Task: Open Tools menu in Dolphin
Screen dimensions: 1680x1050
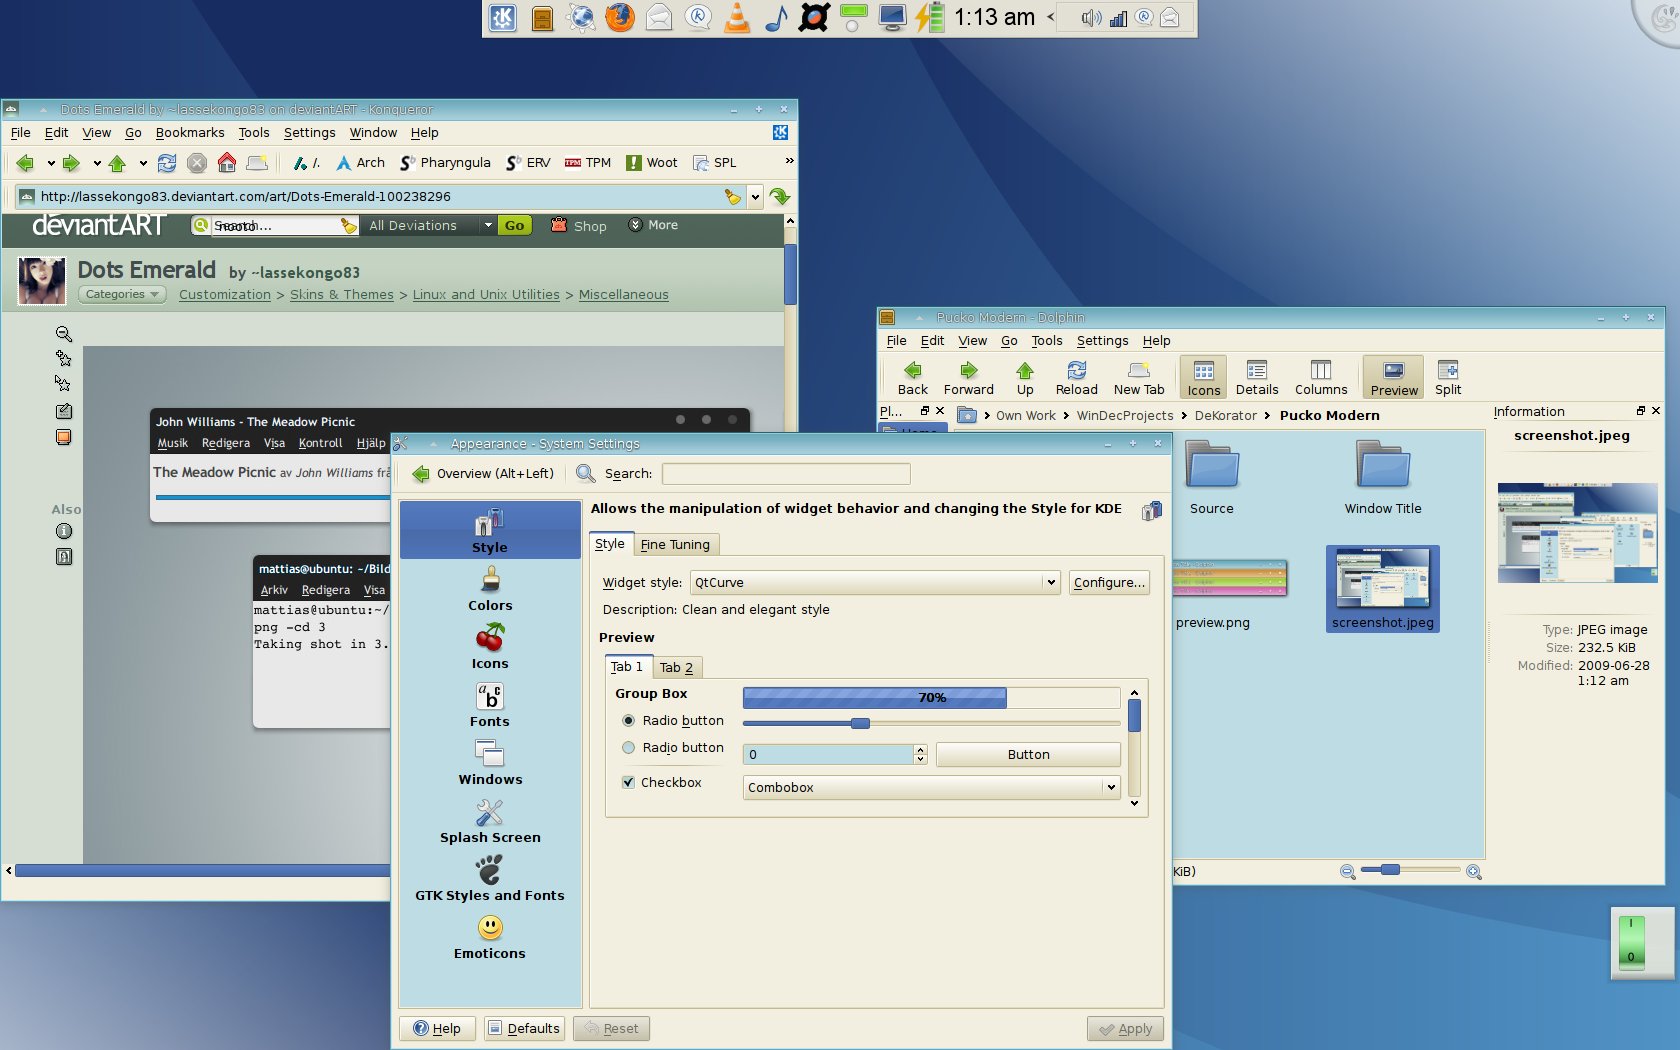Action: [x=1047, y=340]
